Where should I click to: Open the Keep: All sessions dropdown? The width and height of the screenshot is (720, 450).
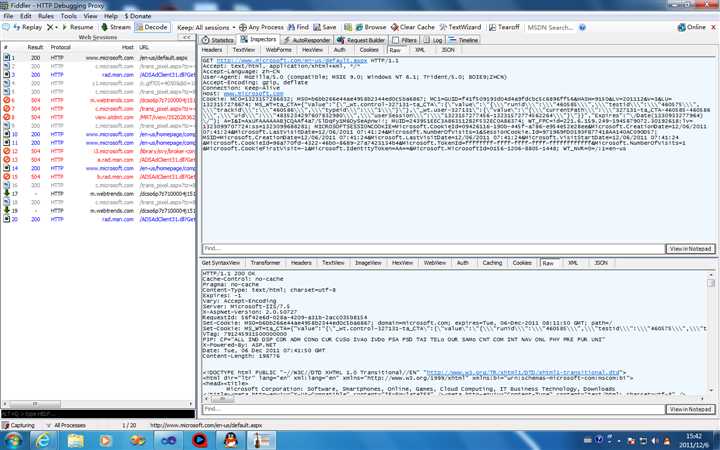point(206,28)
